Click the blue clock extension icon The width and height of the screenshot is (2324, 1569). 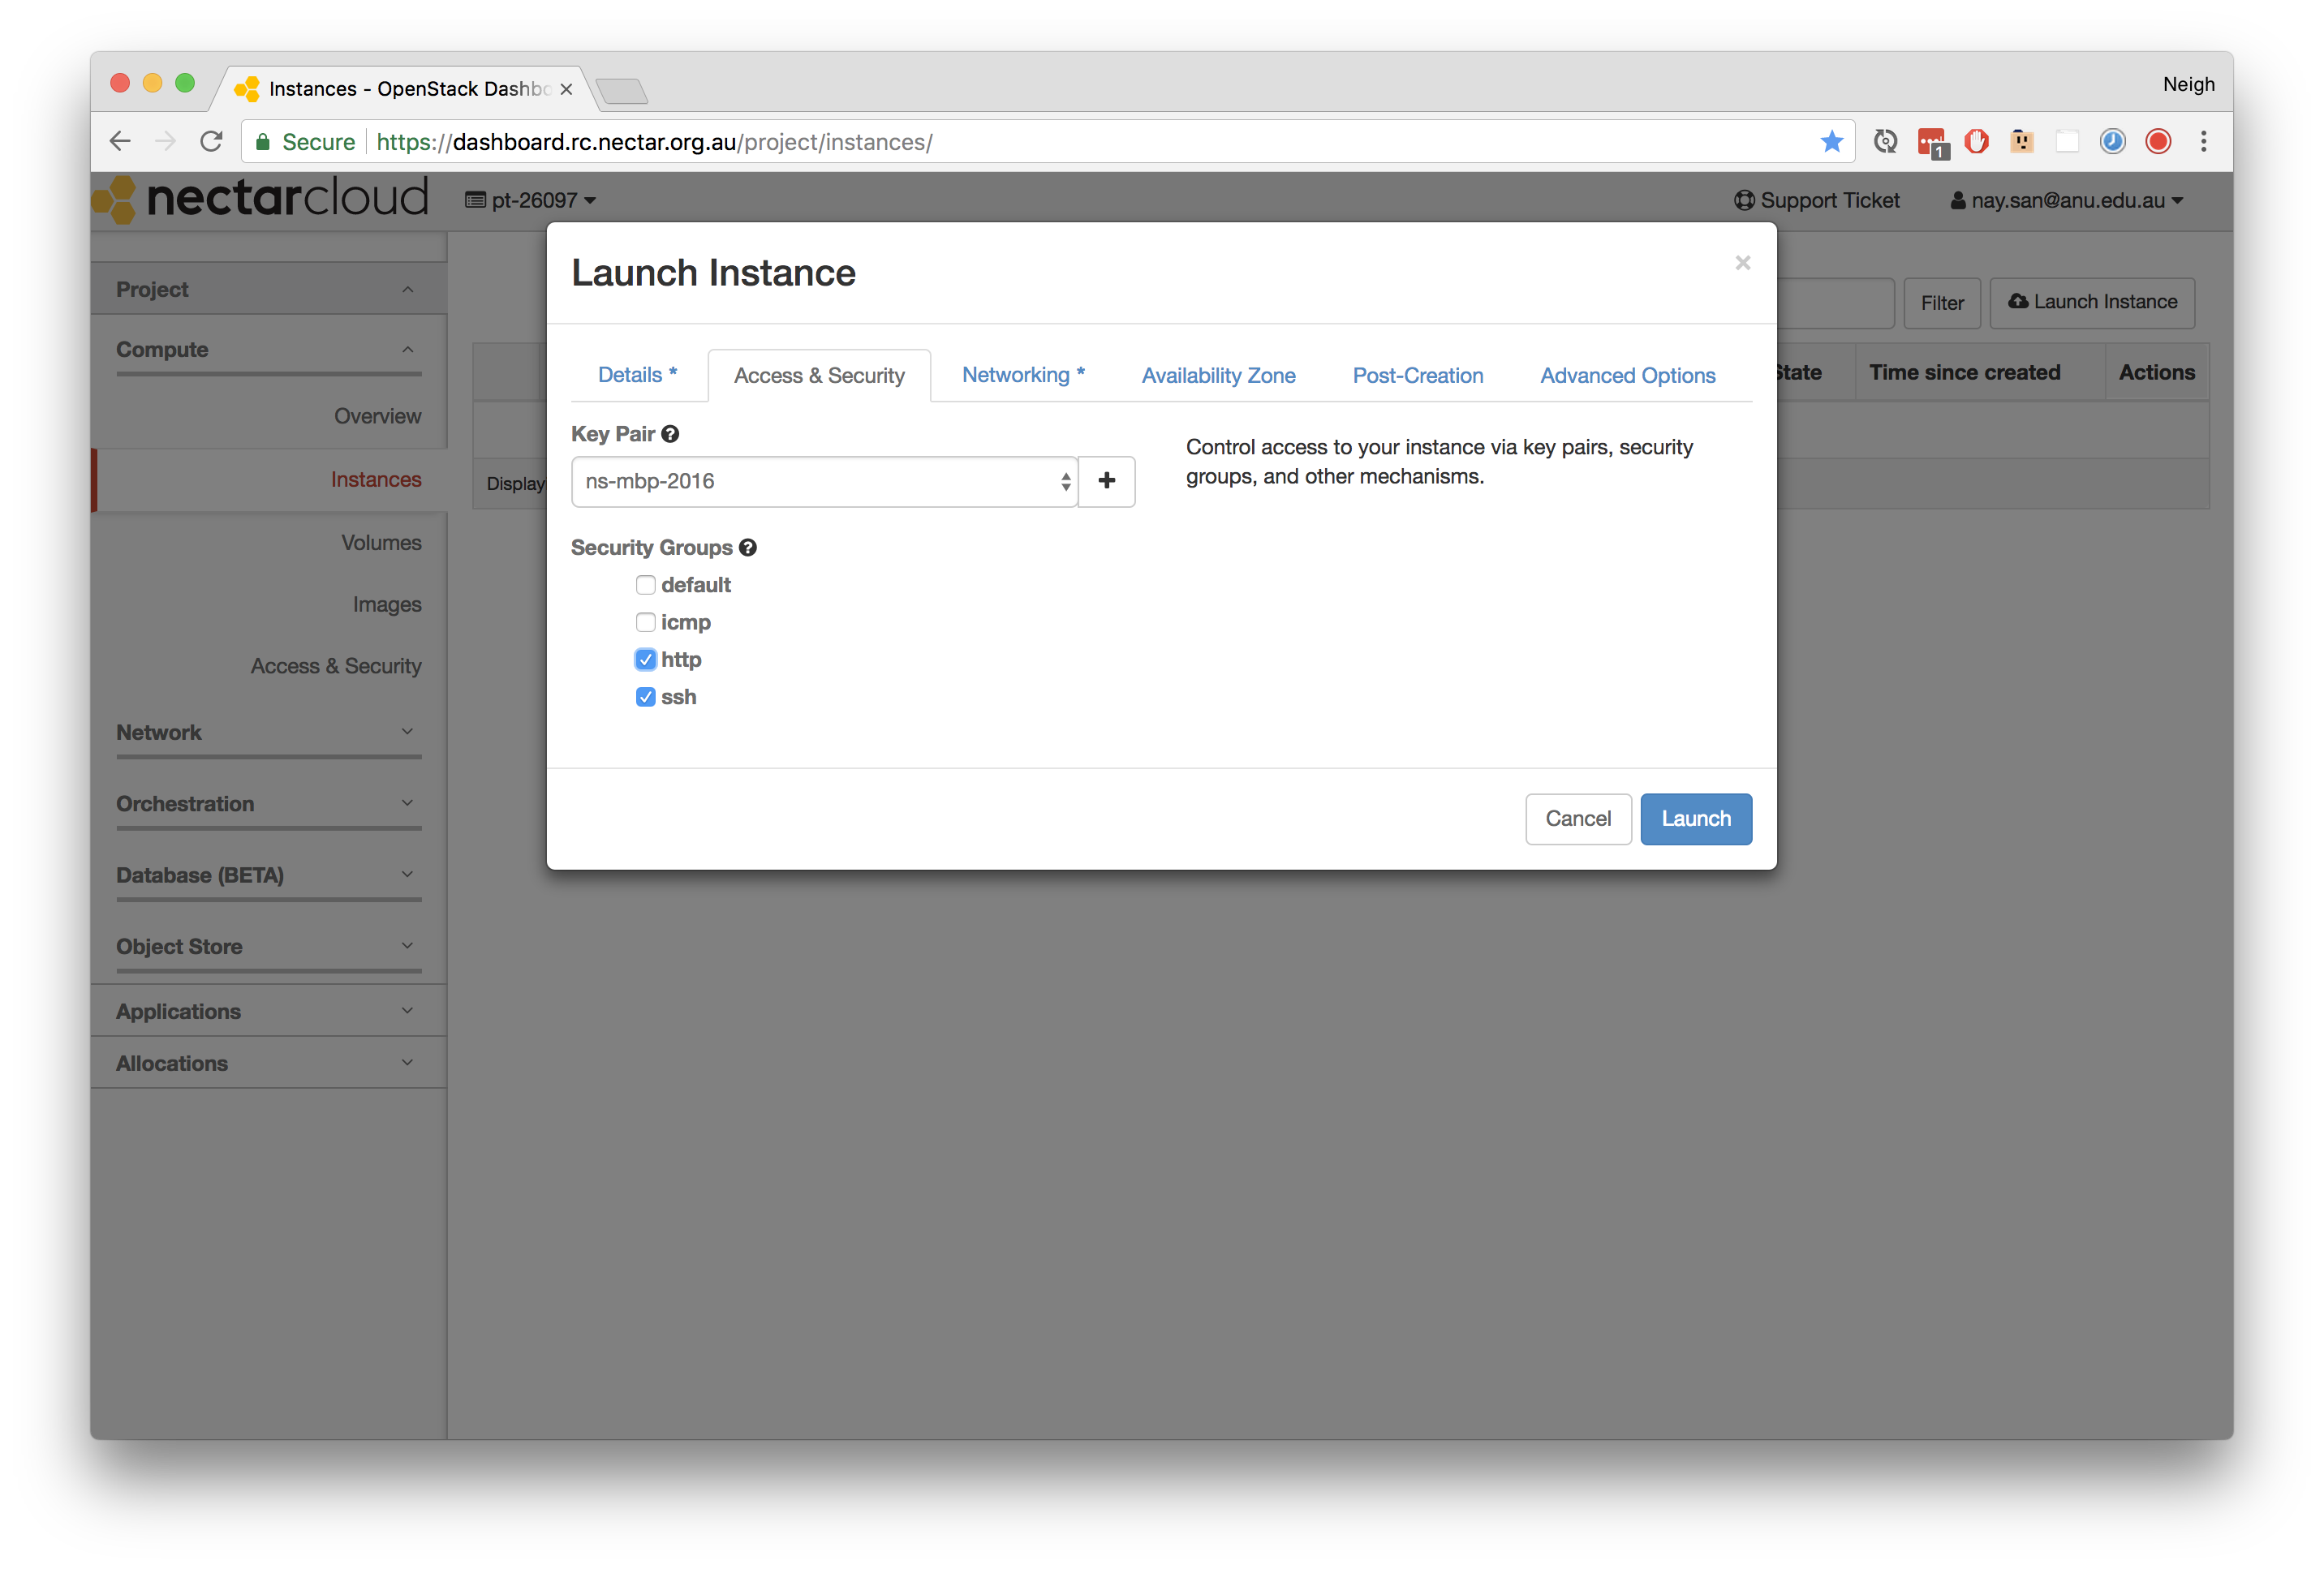[2112, 141]
